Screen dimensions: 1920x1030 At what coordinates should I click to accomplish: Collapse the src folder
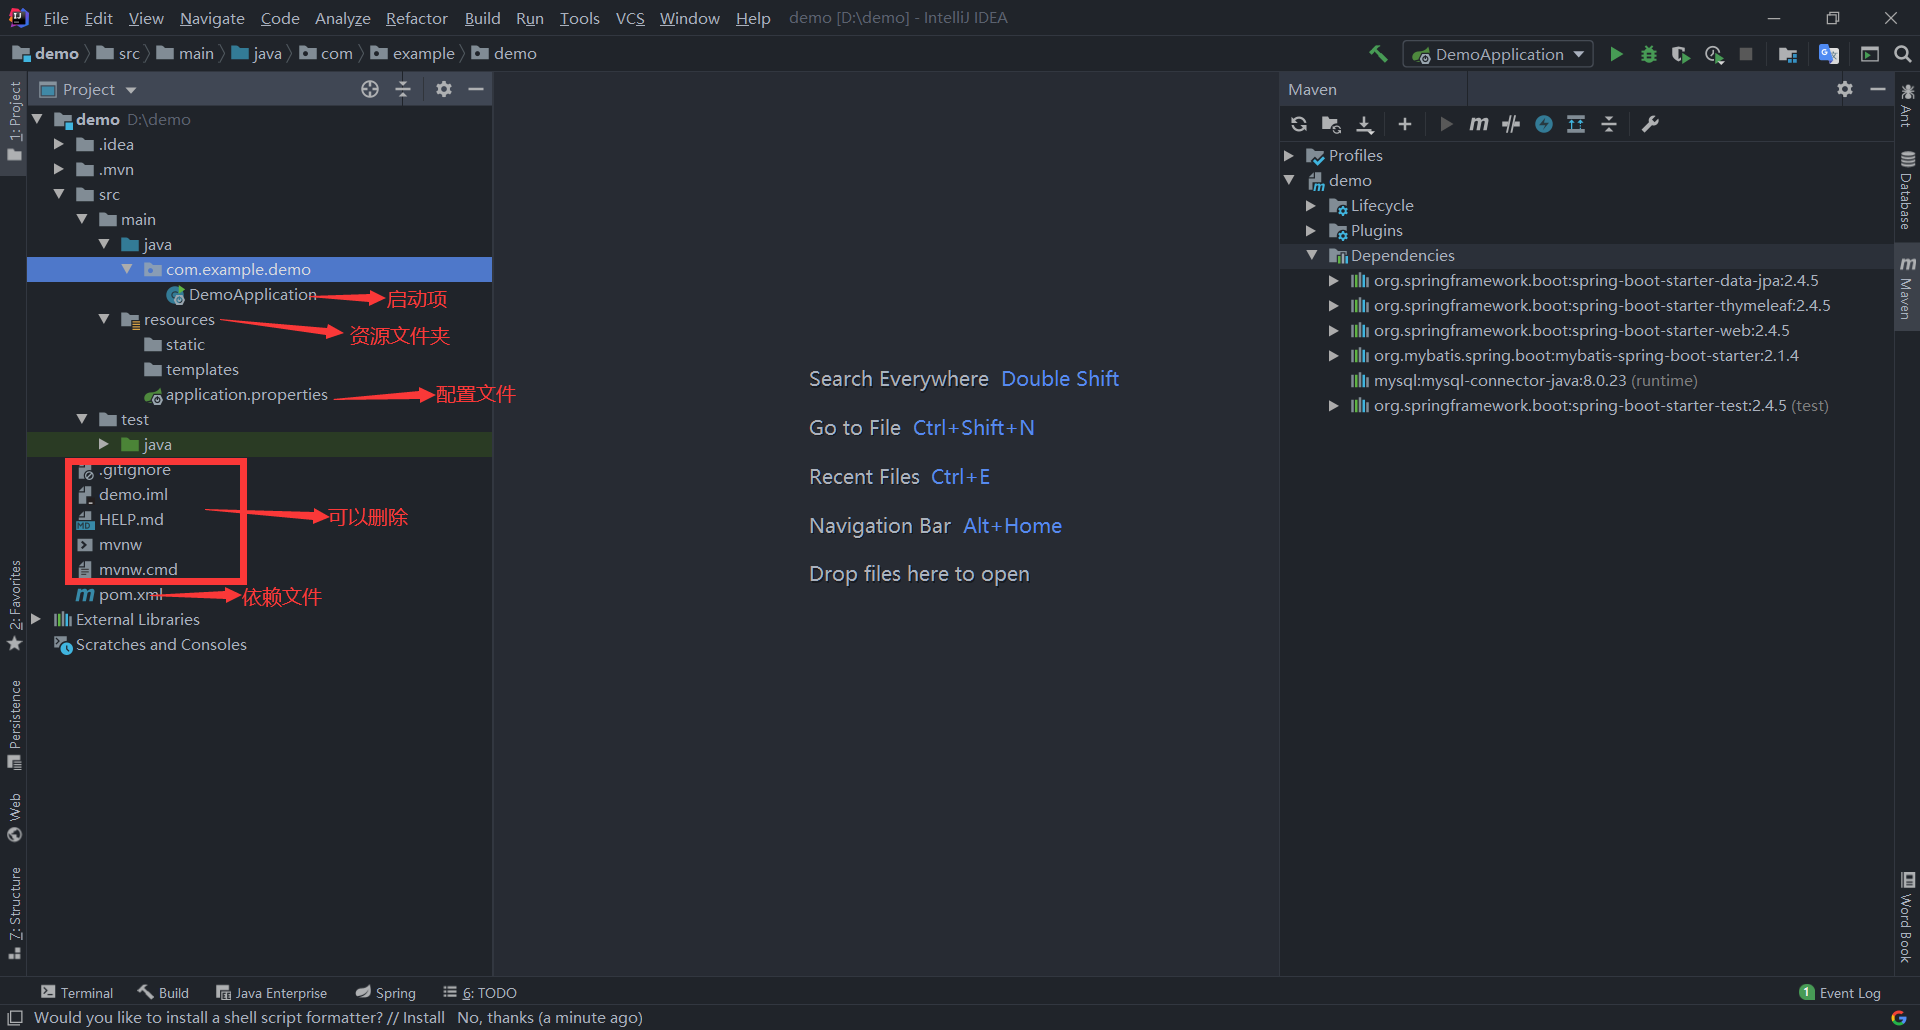[x=59, y=194]
